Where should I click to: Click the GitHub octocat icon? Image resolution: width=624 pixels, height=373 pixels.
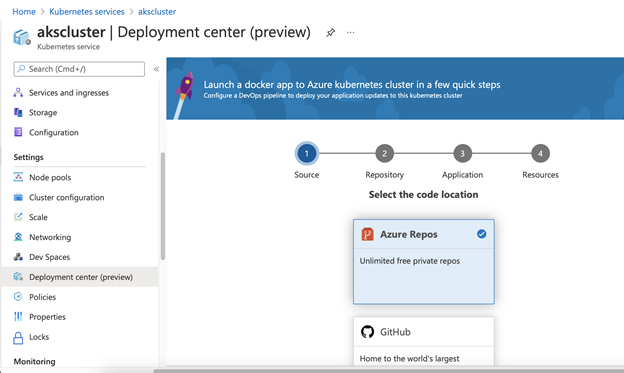(367, 332)
